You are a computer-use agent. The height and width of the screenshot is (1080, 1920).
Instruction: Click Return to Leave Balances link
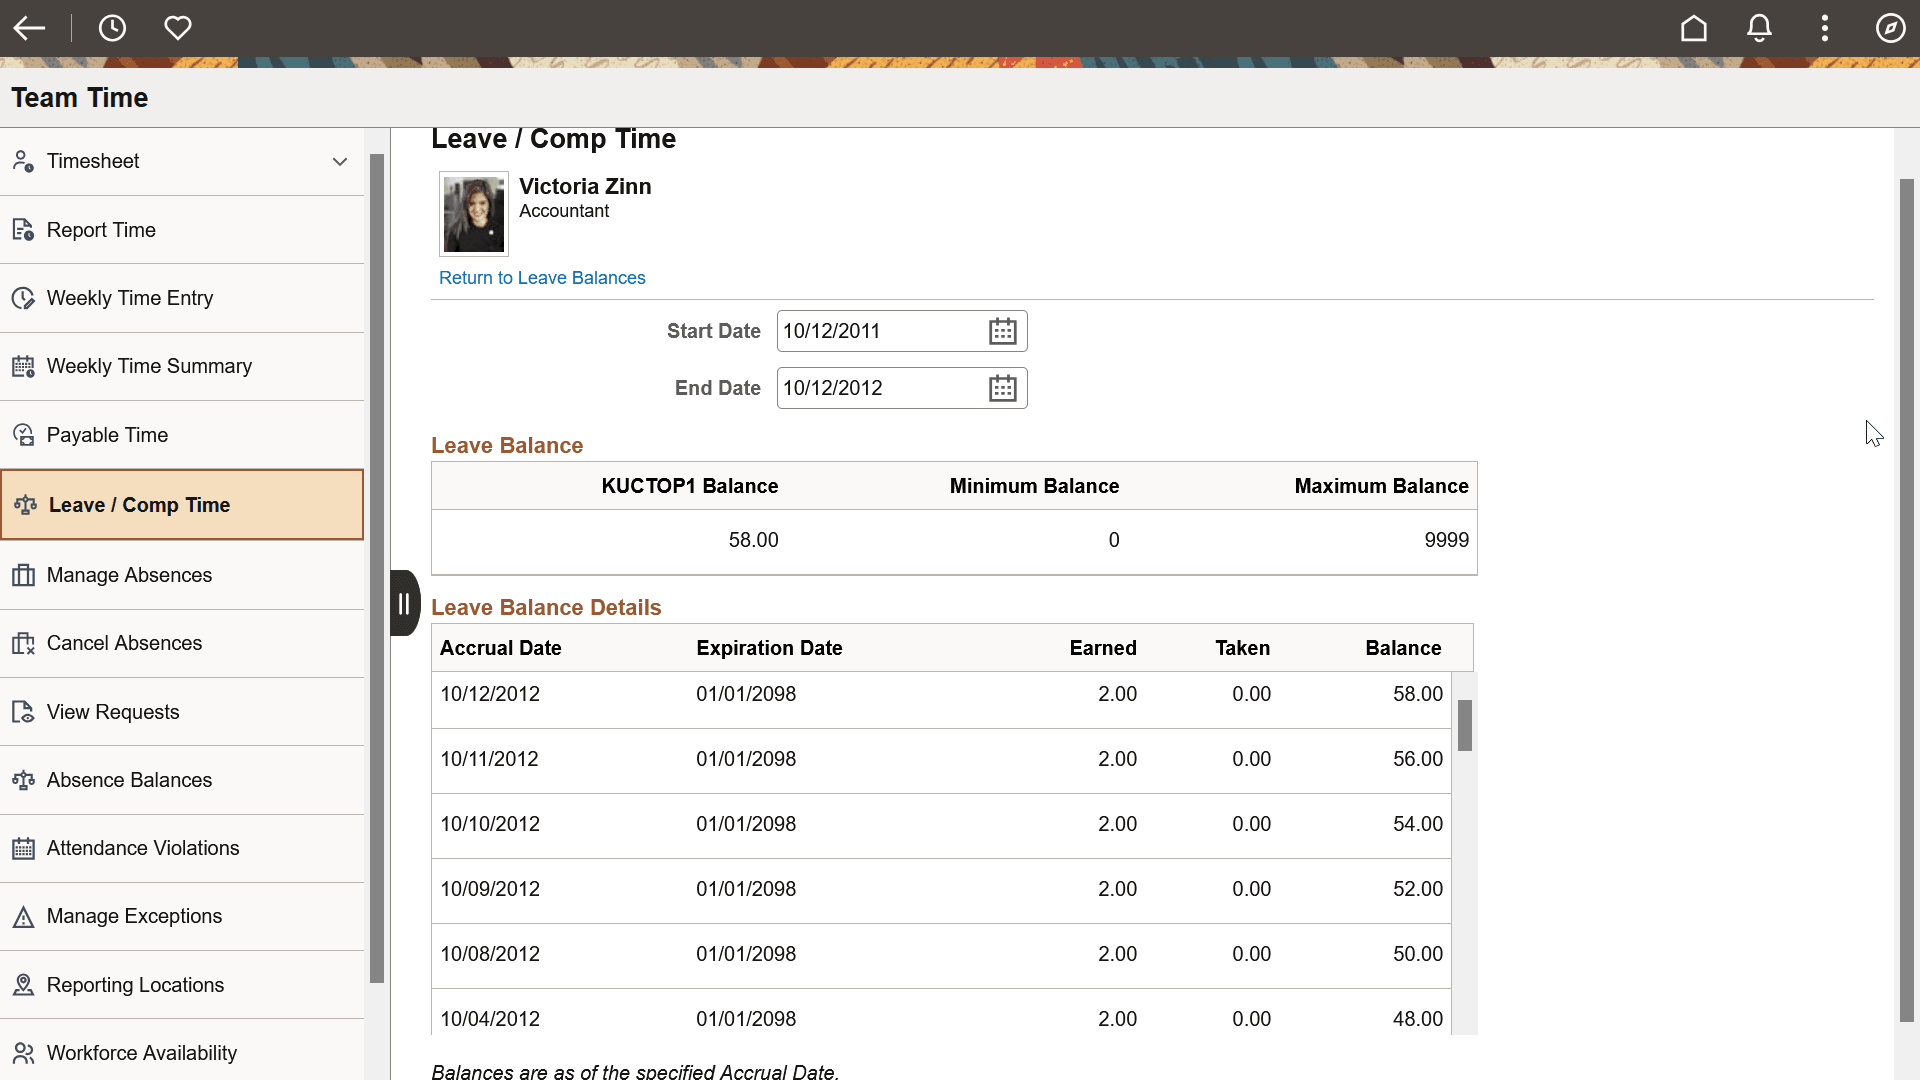click(542, 277)
